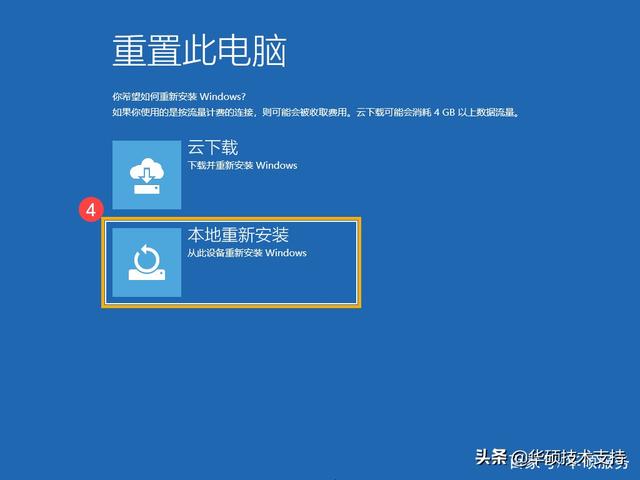Choose the 云下载 option title

(x=213, y=147)
